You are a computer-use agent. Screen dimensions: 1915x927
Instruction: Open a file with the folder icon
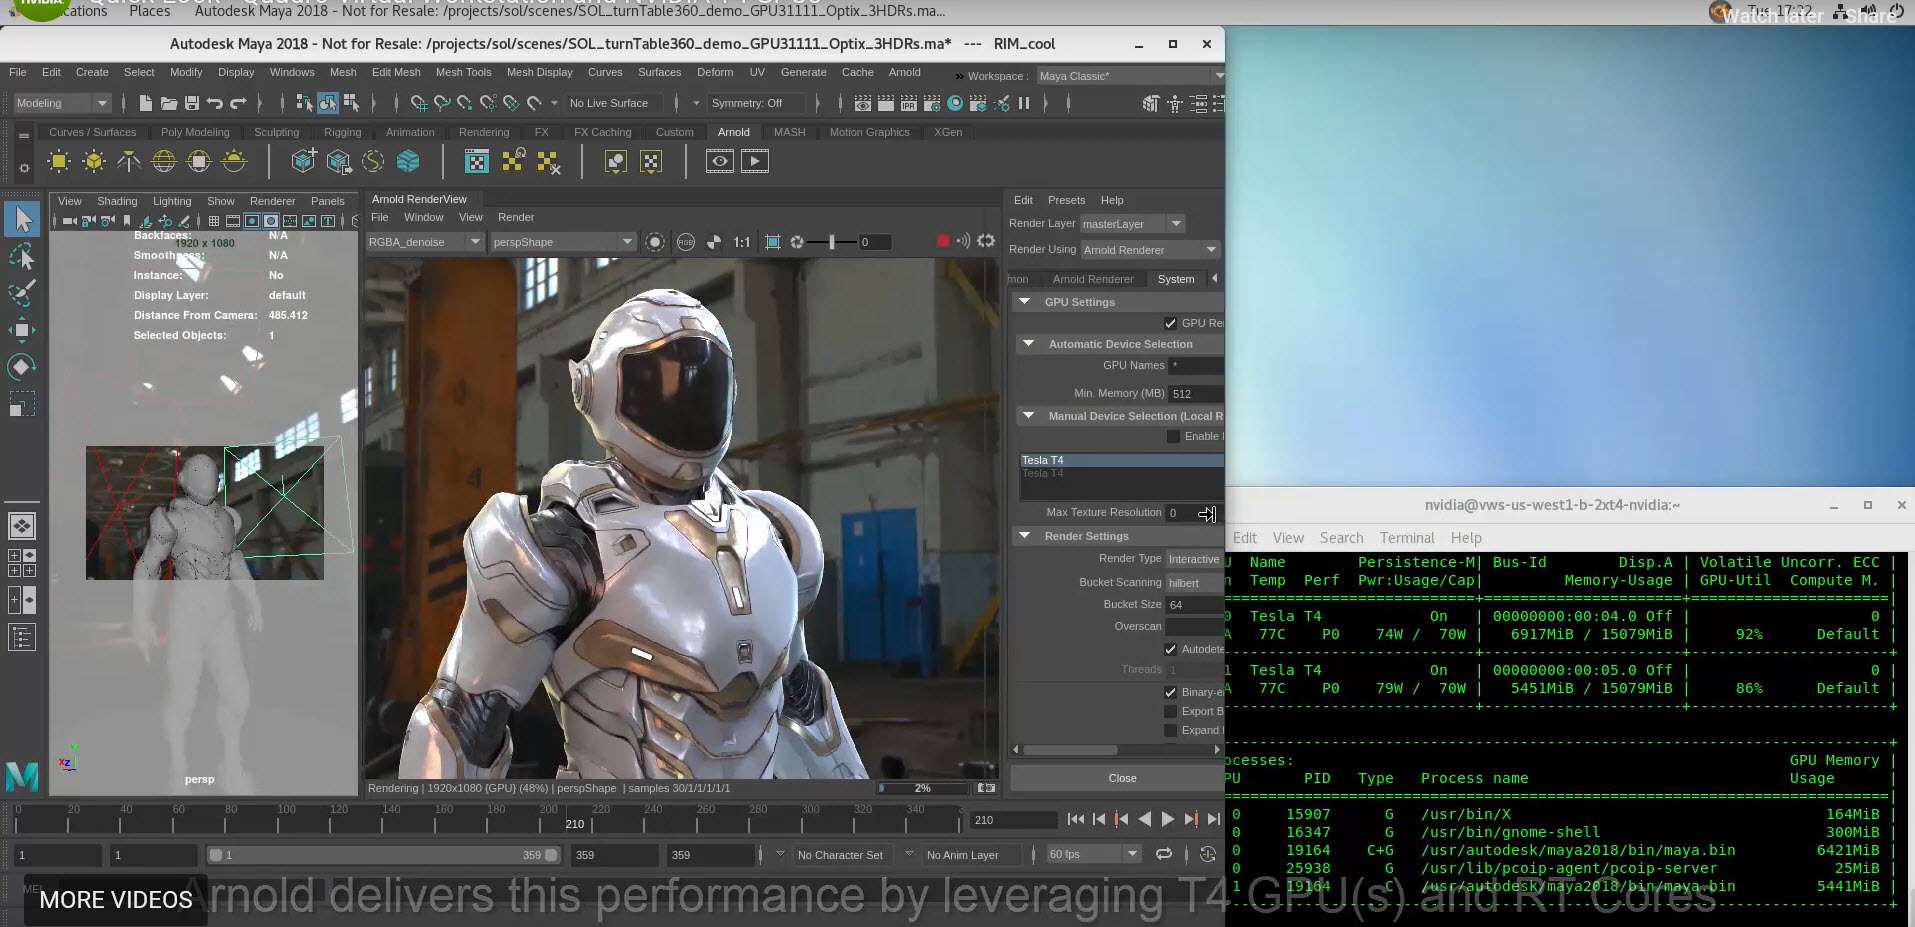(x=167, y=102)
